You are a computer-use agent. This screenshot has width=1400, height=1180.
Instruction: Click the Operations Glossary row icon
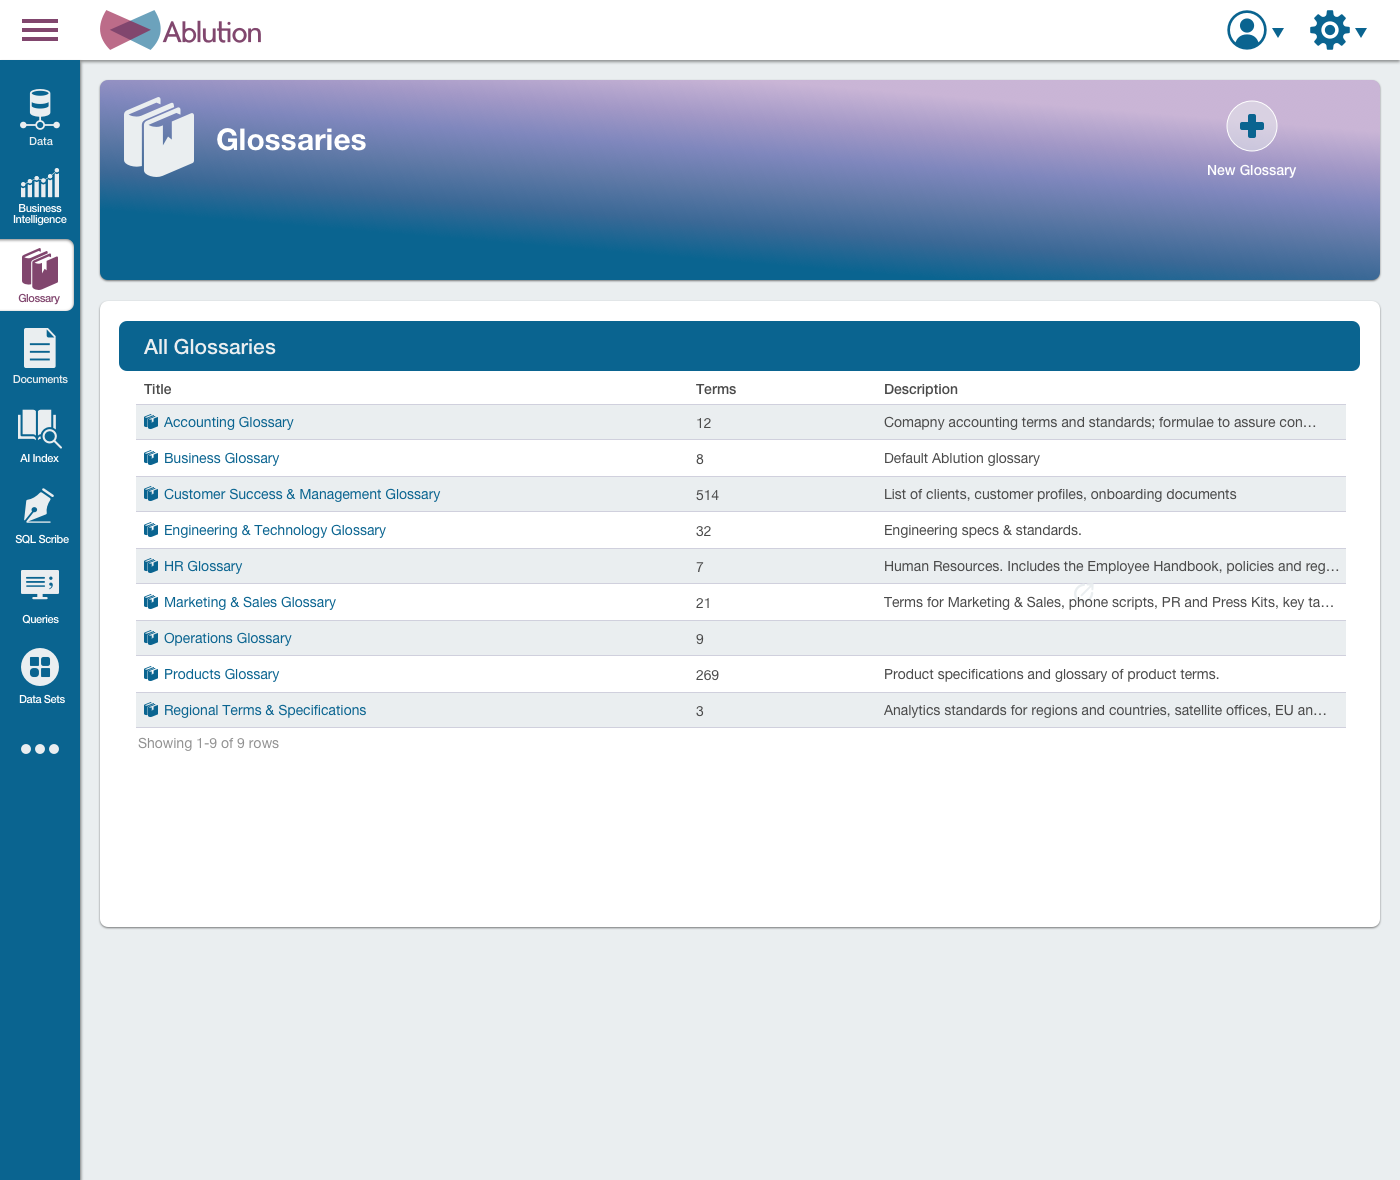[151, 638]
